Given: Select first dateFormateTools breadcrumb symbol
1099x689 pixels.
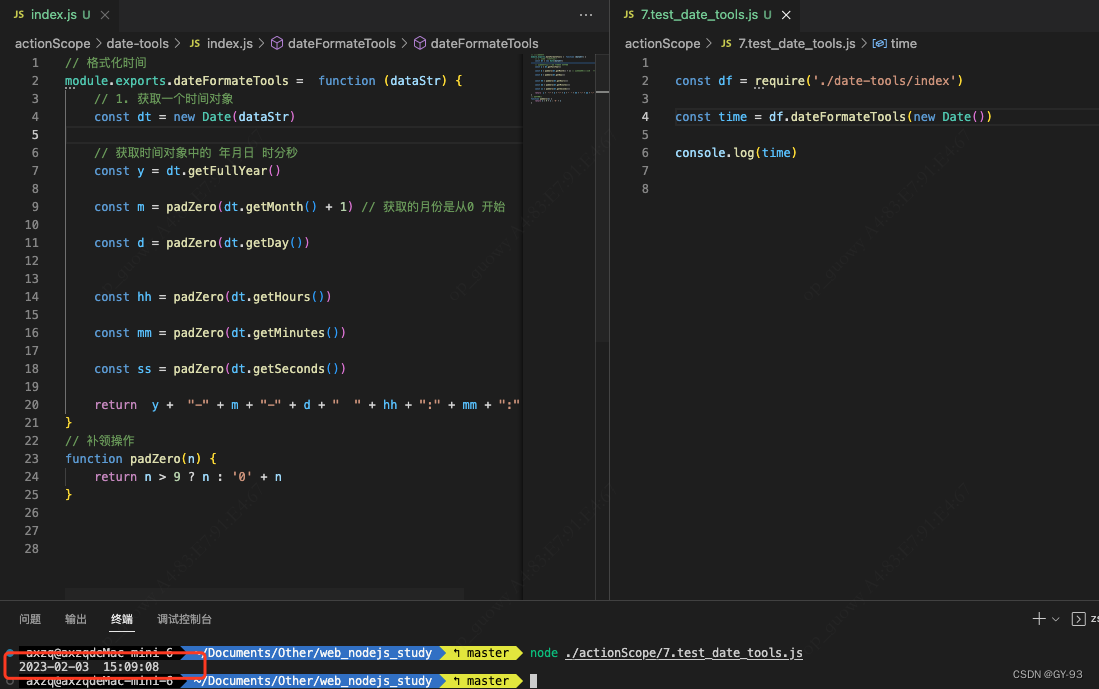Looking at the screenshot, I should [341, 43].
